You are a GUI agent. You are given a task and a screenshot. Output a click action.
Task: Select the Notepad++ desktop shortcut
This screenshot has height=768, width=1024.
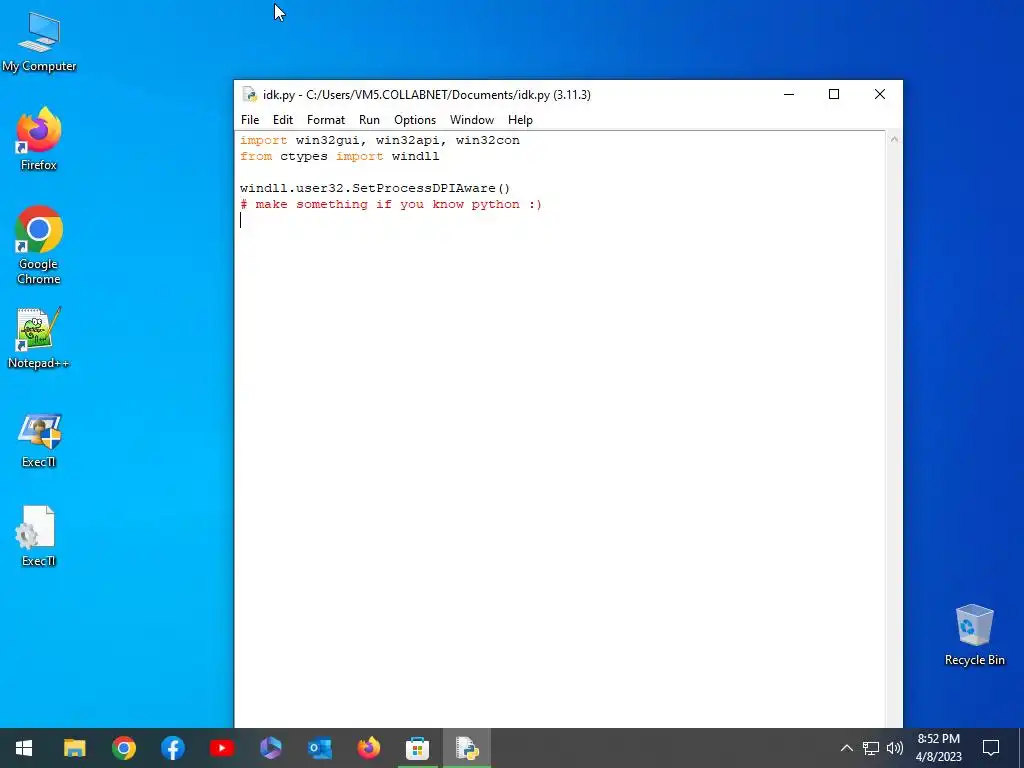click(39, 338)
